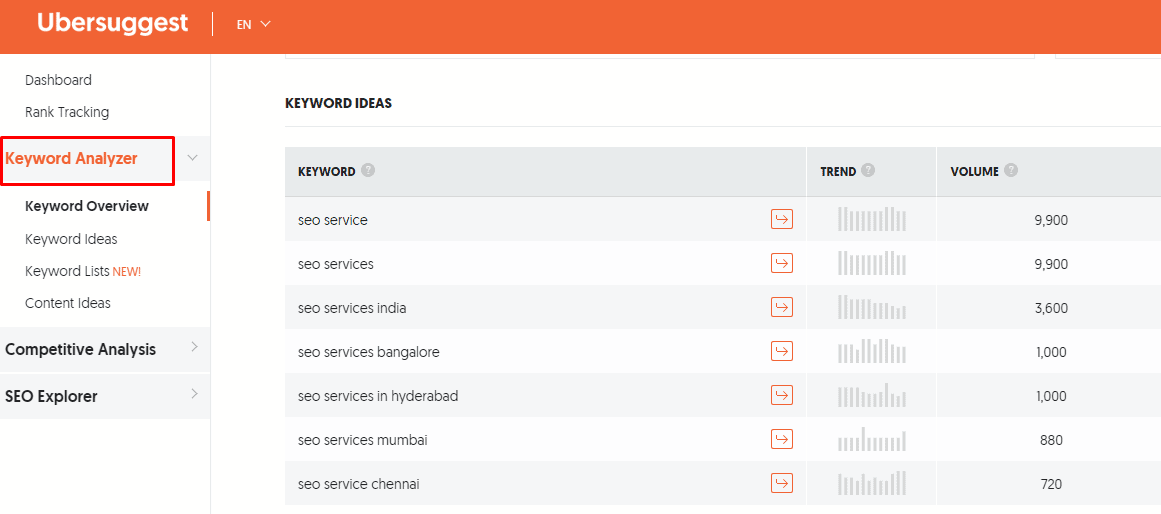This screenshot has width=1161, height=514.
Task: Open the EN language dropdown
Action: (253, 24)
